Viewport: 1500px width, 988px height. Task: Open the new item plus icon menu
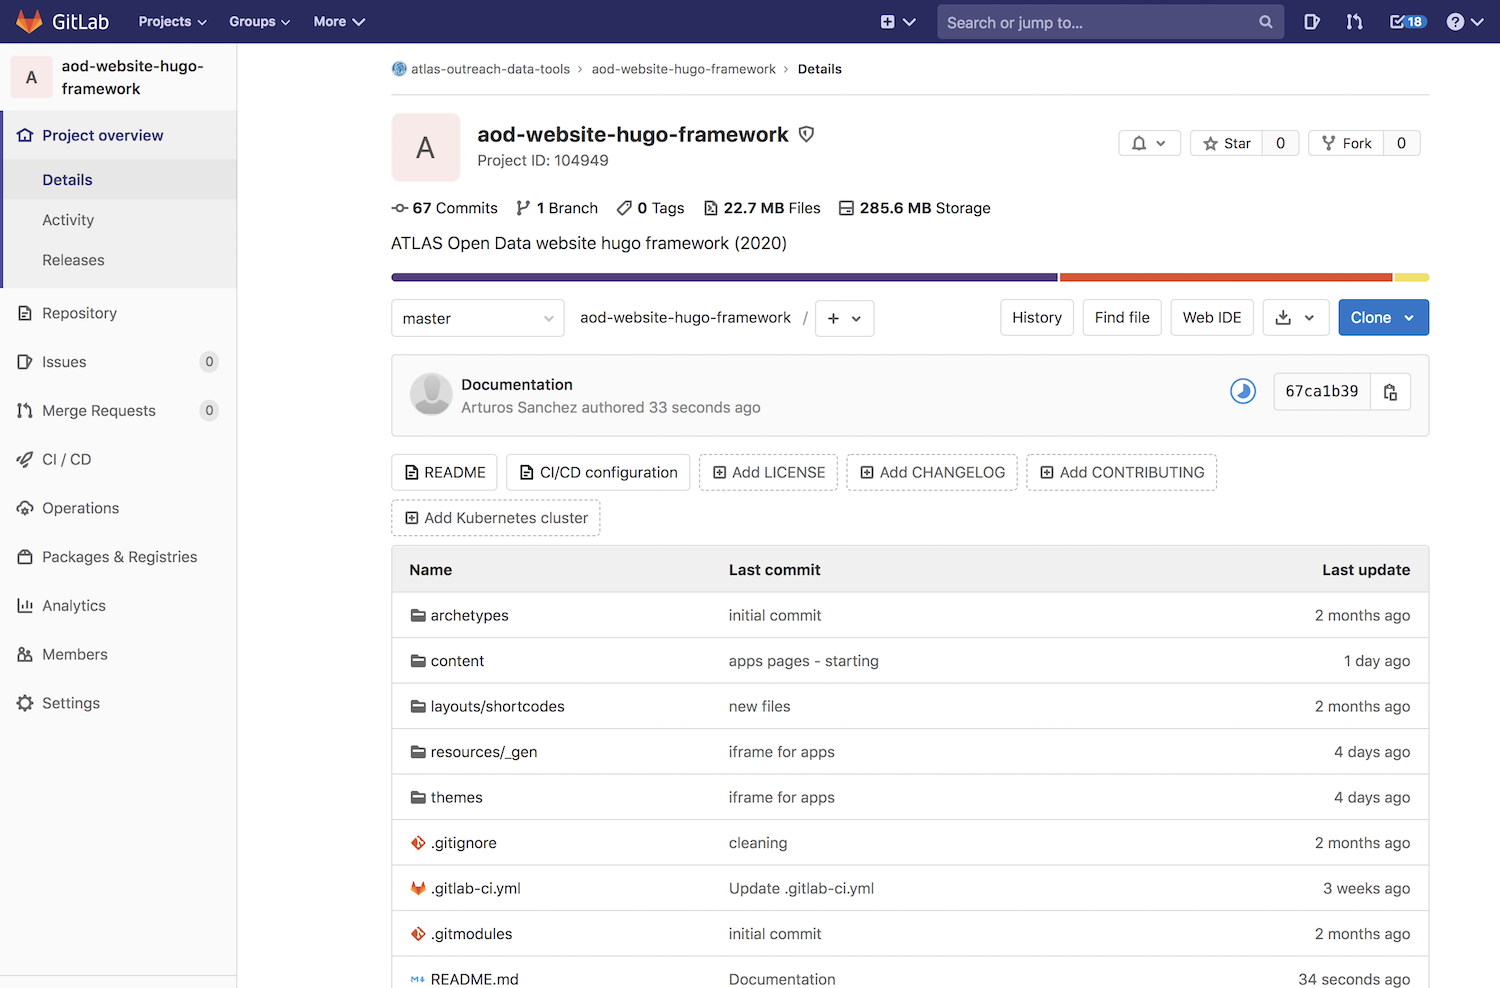coord(897,21)
